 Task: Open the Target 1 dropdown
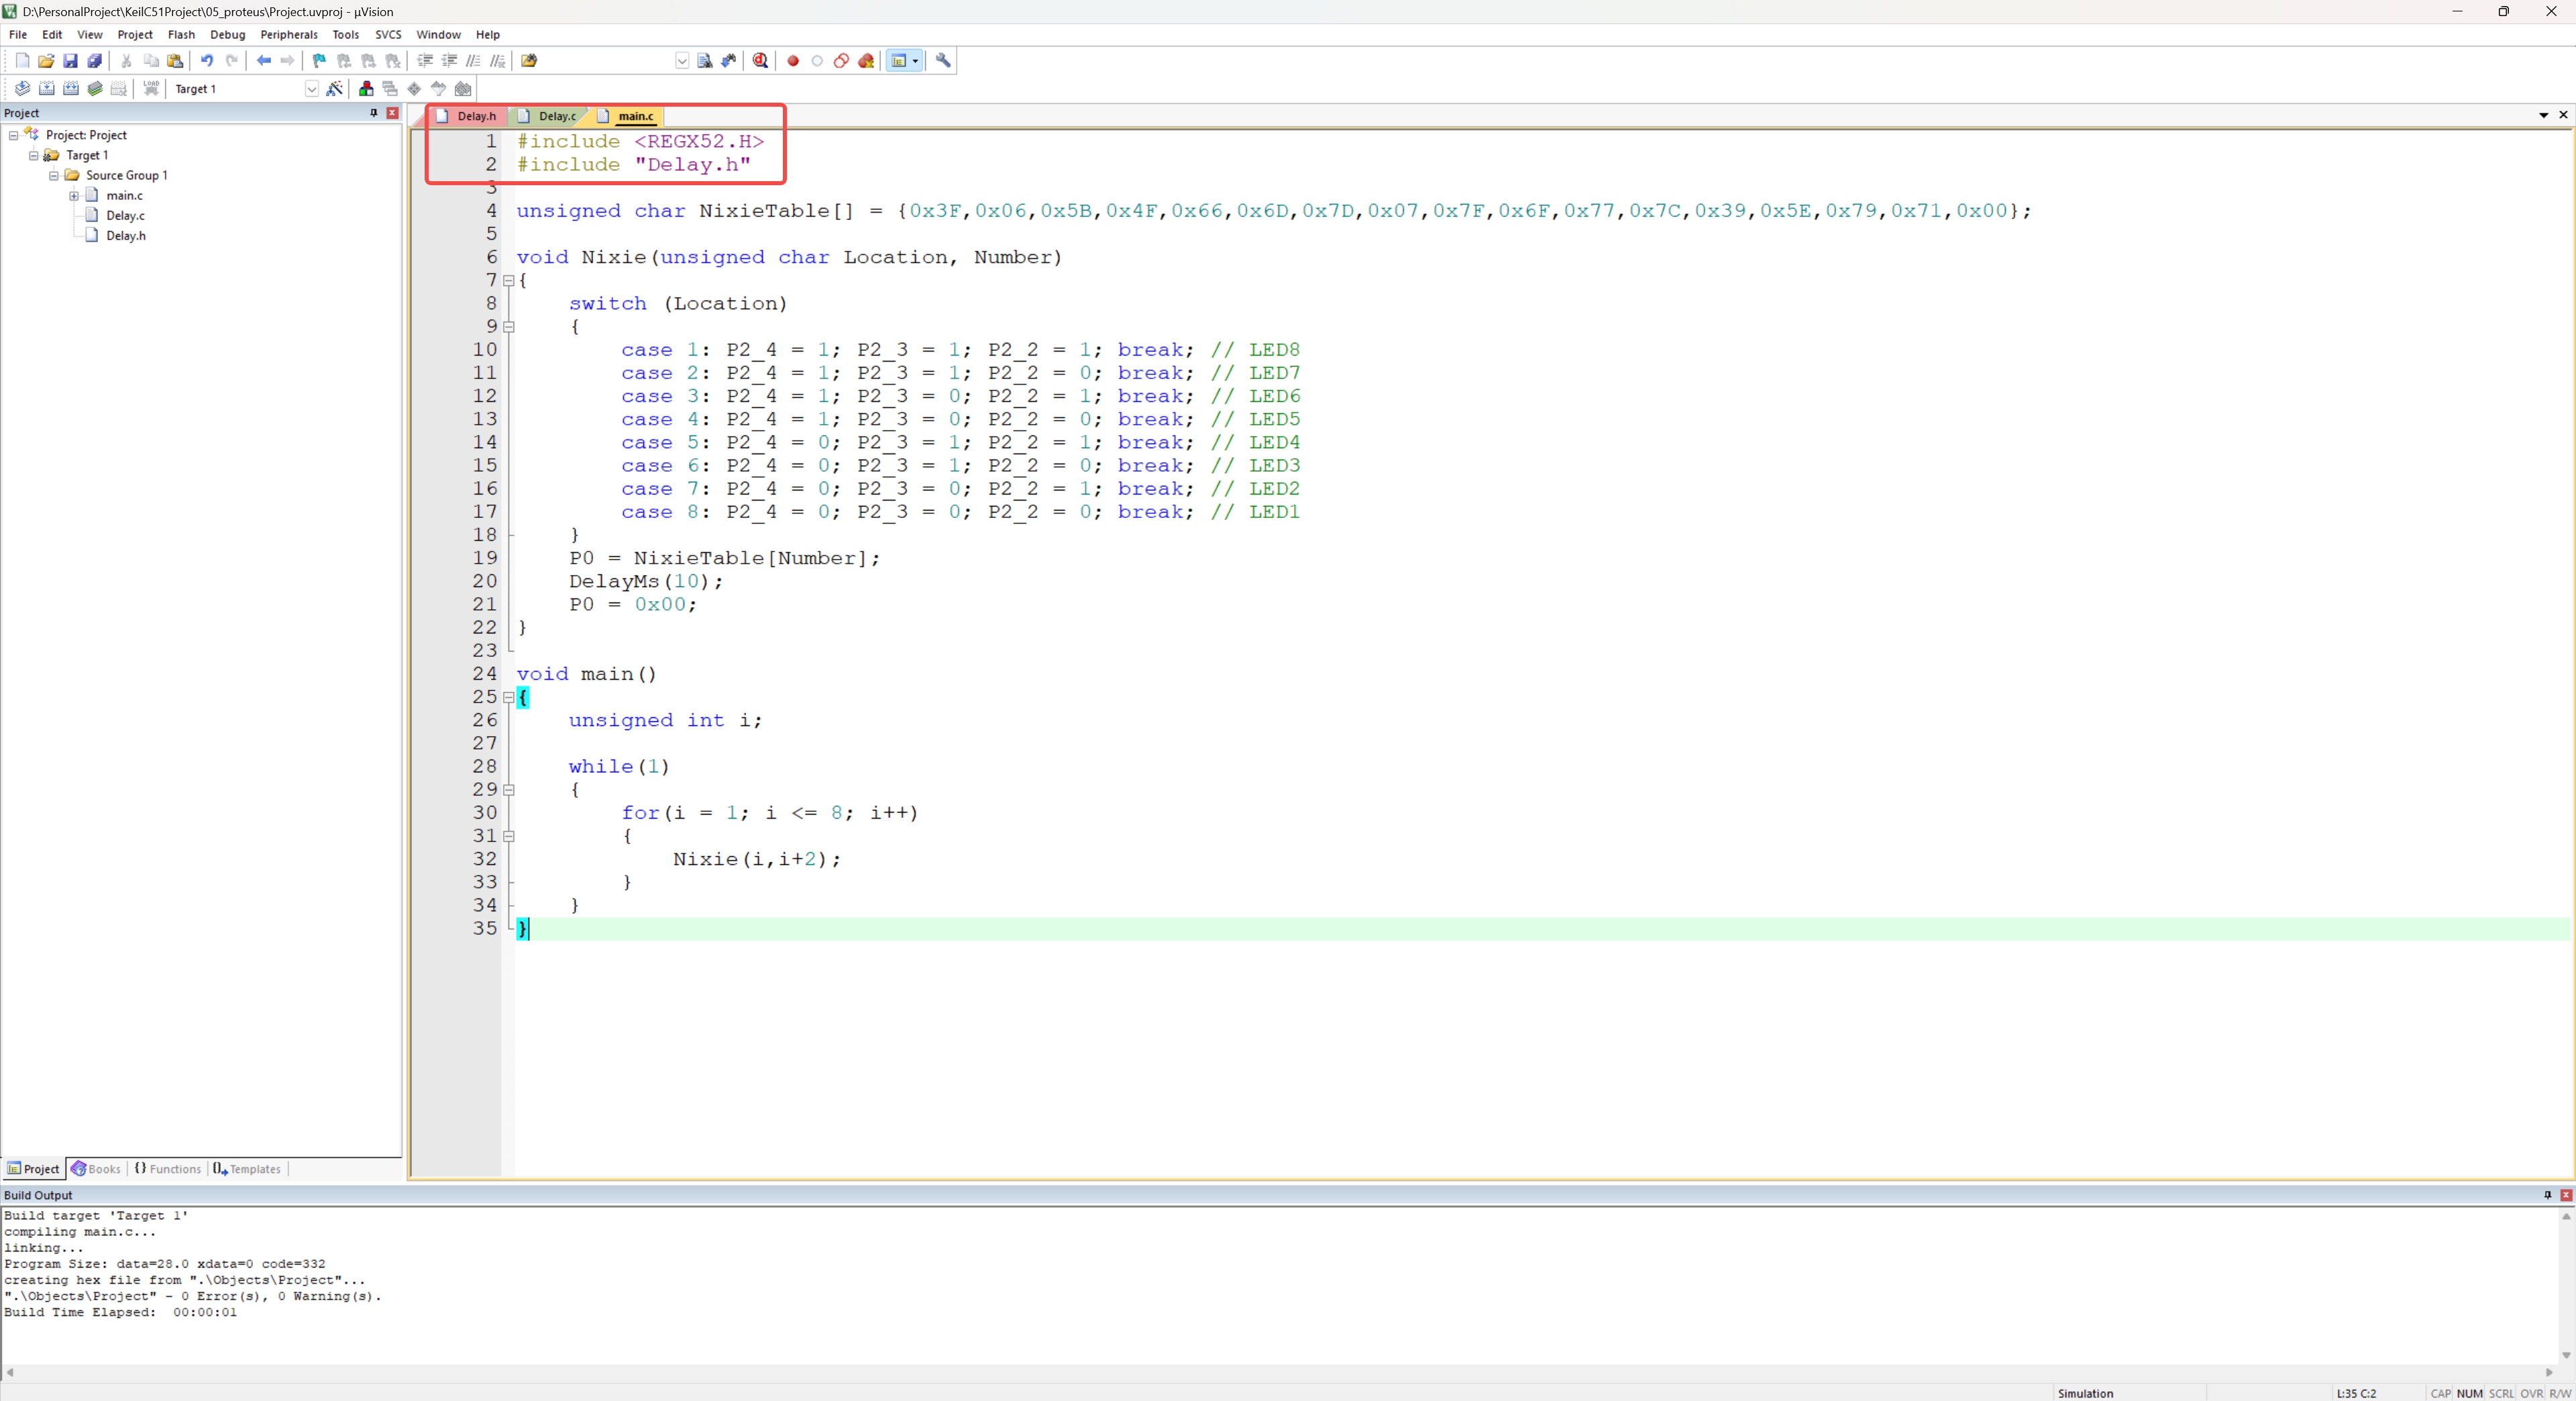pyautogui.click(x=312, y=89)
